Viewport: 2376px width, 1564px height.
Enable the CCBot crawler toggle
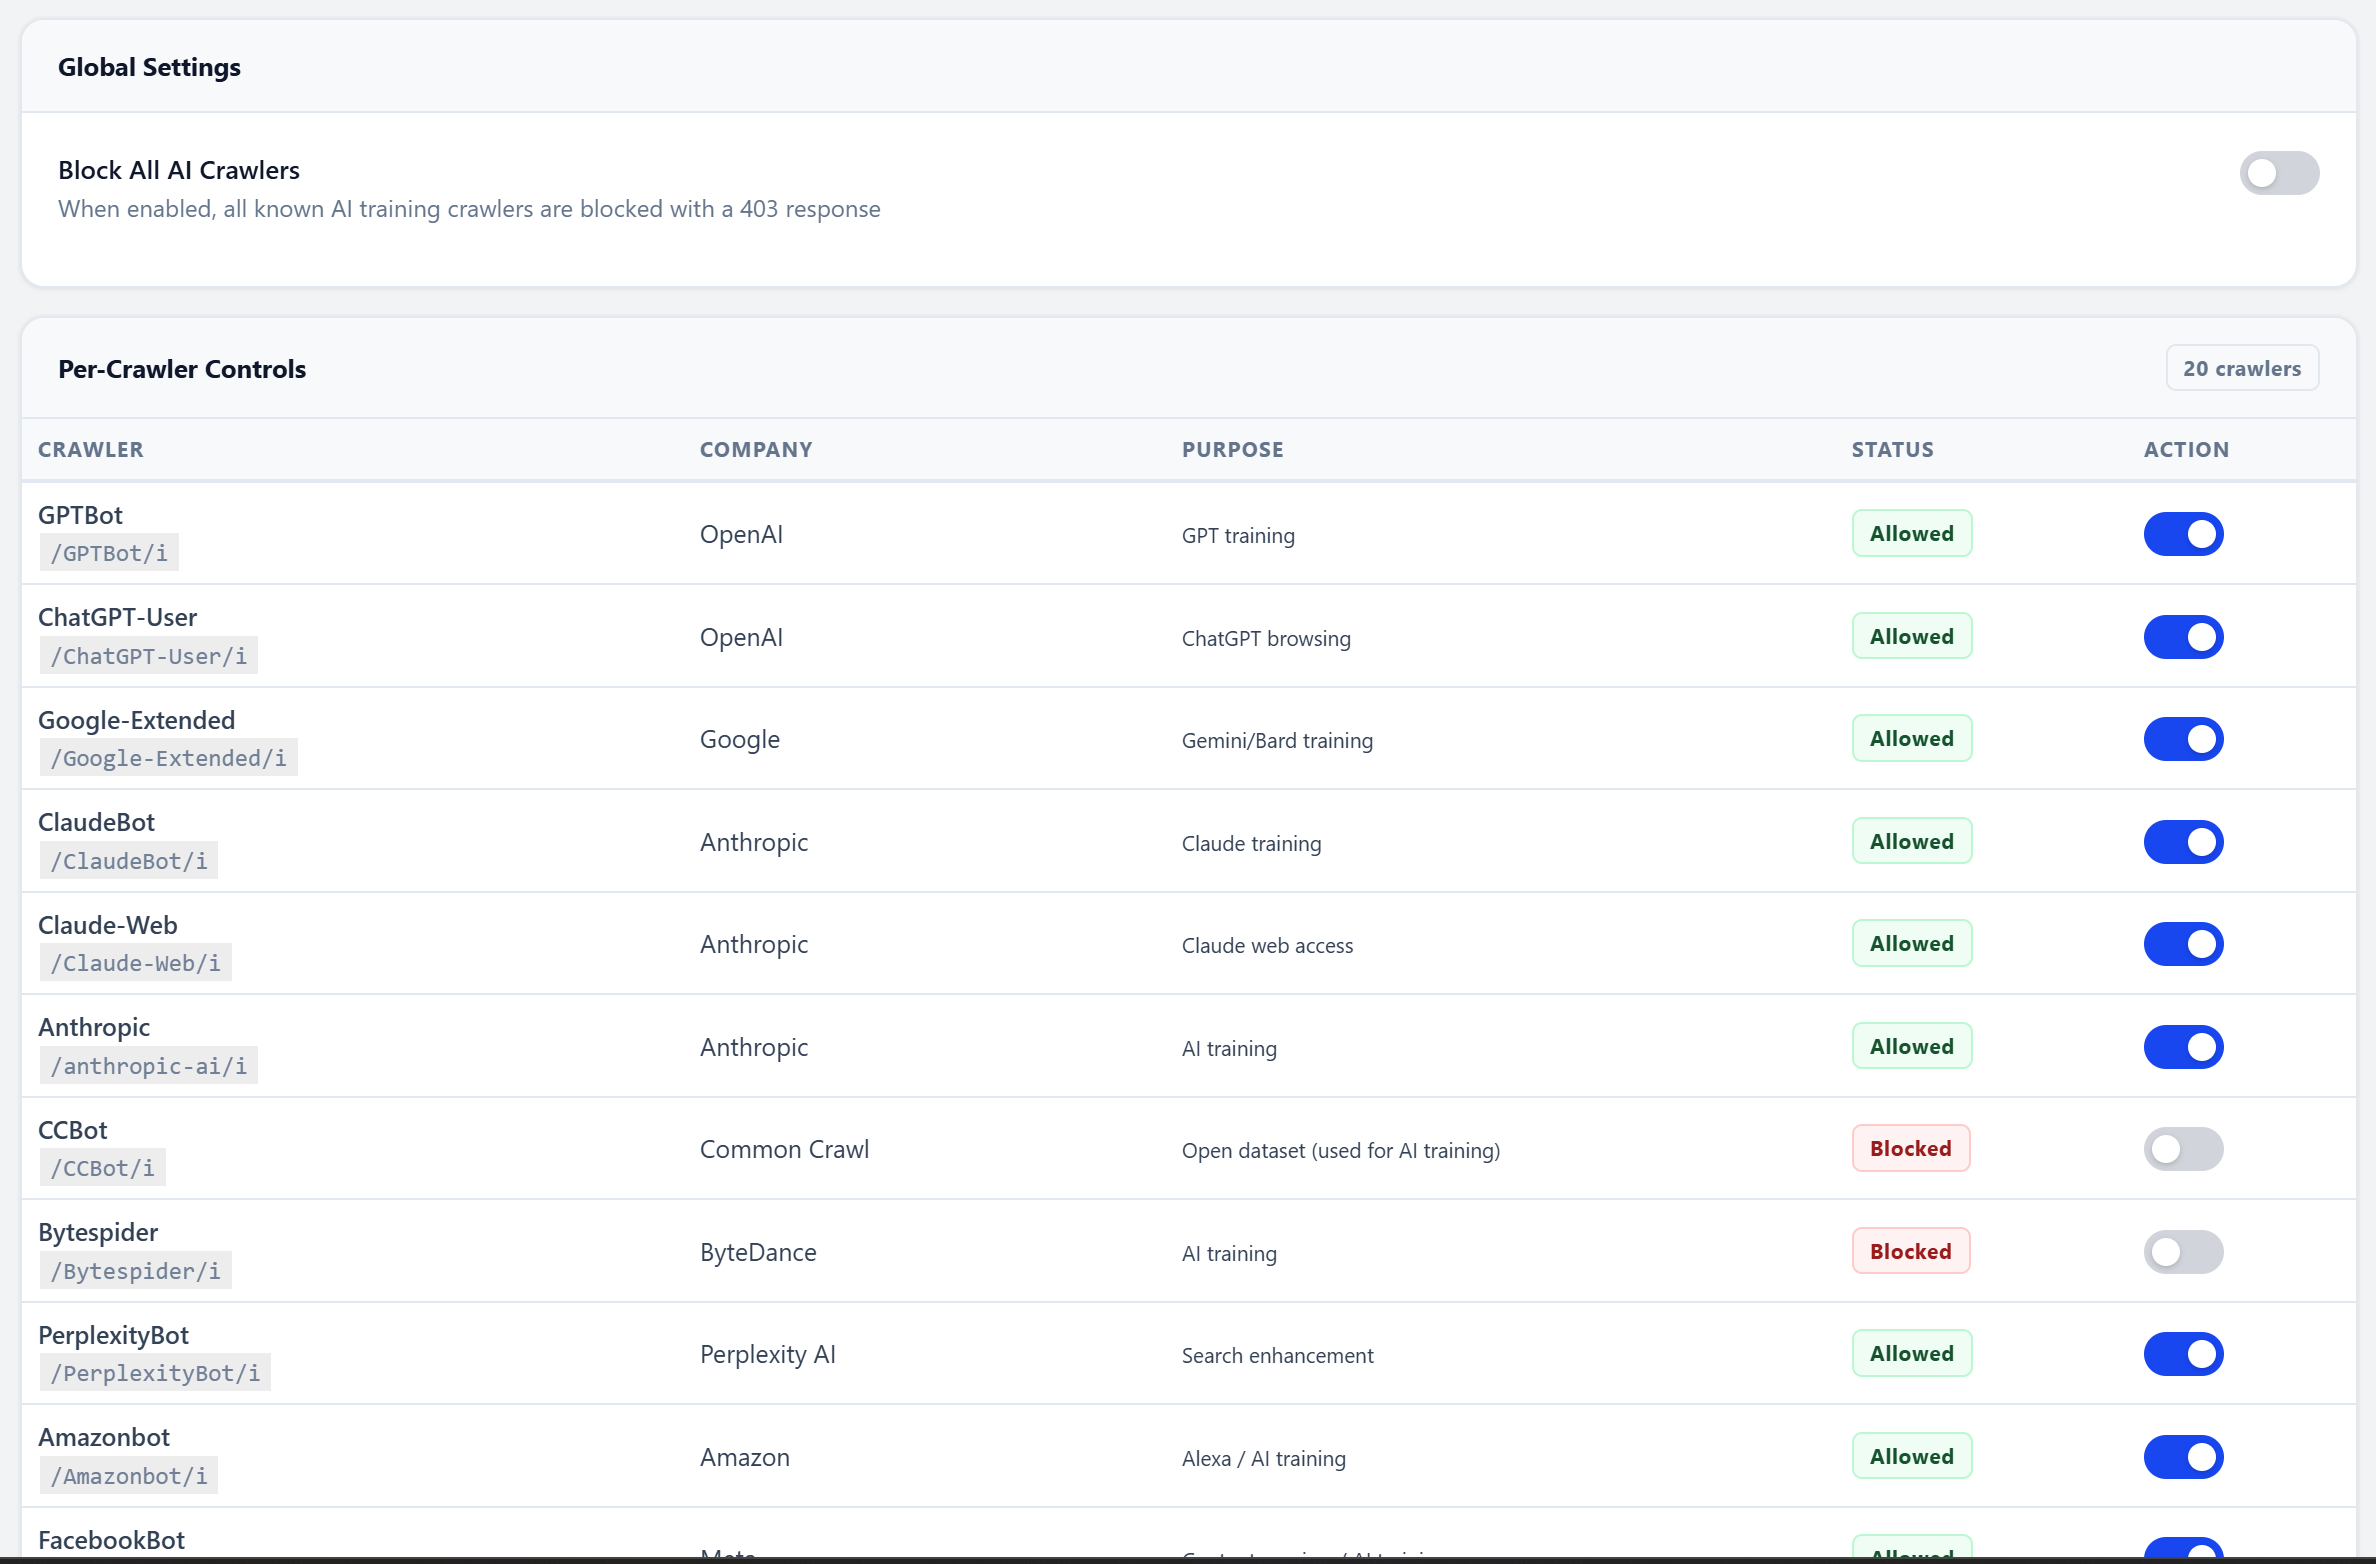(2183, 1149)
